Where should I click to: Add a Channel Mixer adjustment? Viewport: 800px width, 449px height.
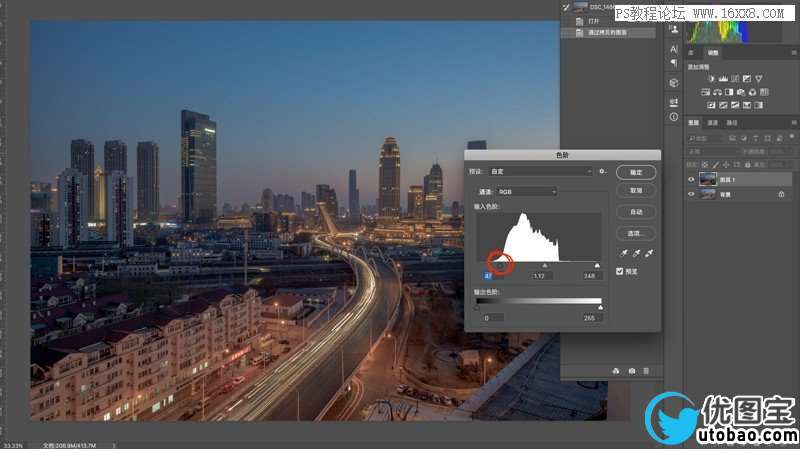(752, 92)
